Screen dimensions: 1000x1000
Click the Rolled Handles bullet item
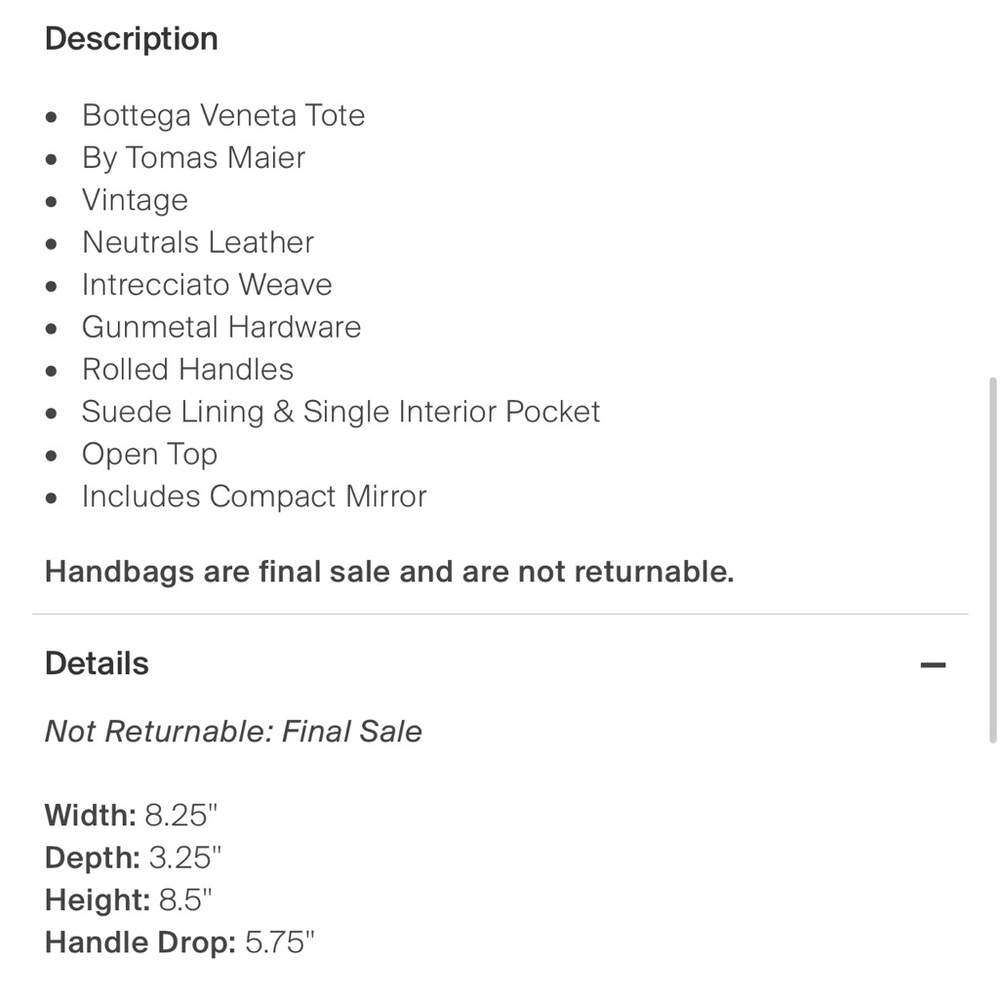click(188, 369)
